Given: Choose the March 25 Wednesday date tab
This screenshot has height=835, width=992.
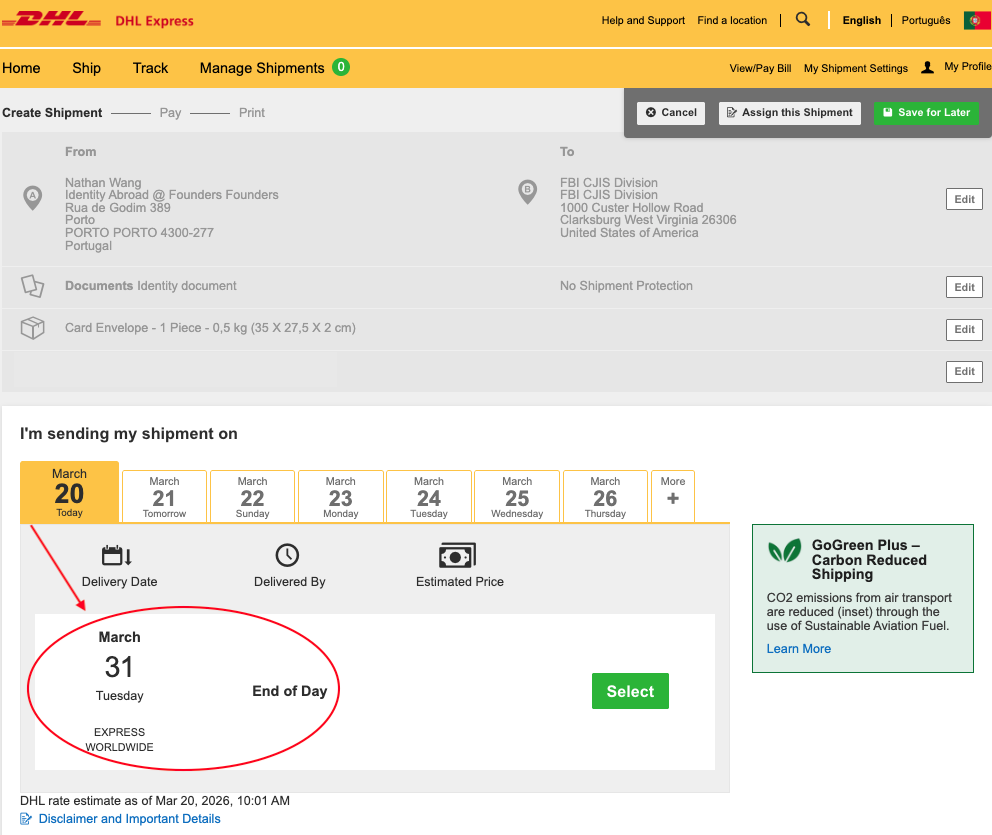Looking at the screenshot, I should [517, 496].
